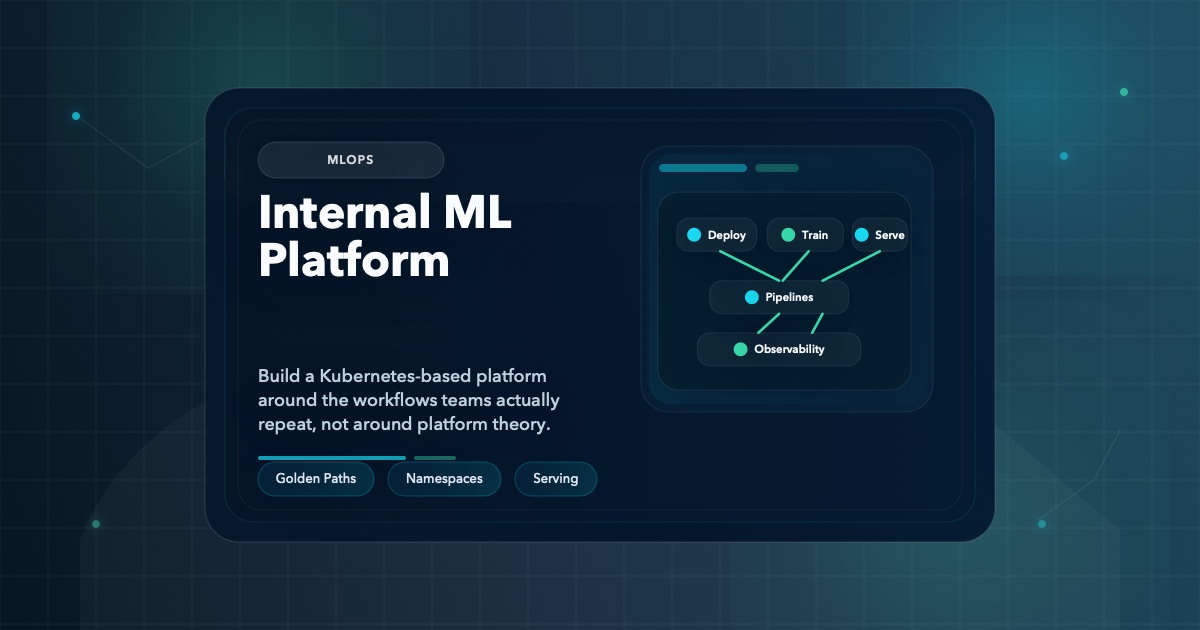Click the Observability node green dot
This screenshot has width=1200, height=630.
click(x=740, y=349)
